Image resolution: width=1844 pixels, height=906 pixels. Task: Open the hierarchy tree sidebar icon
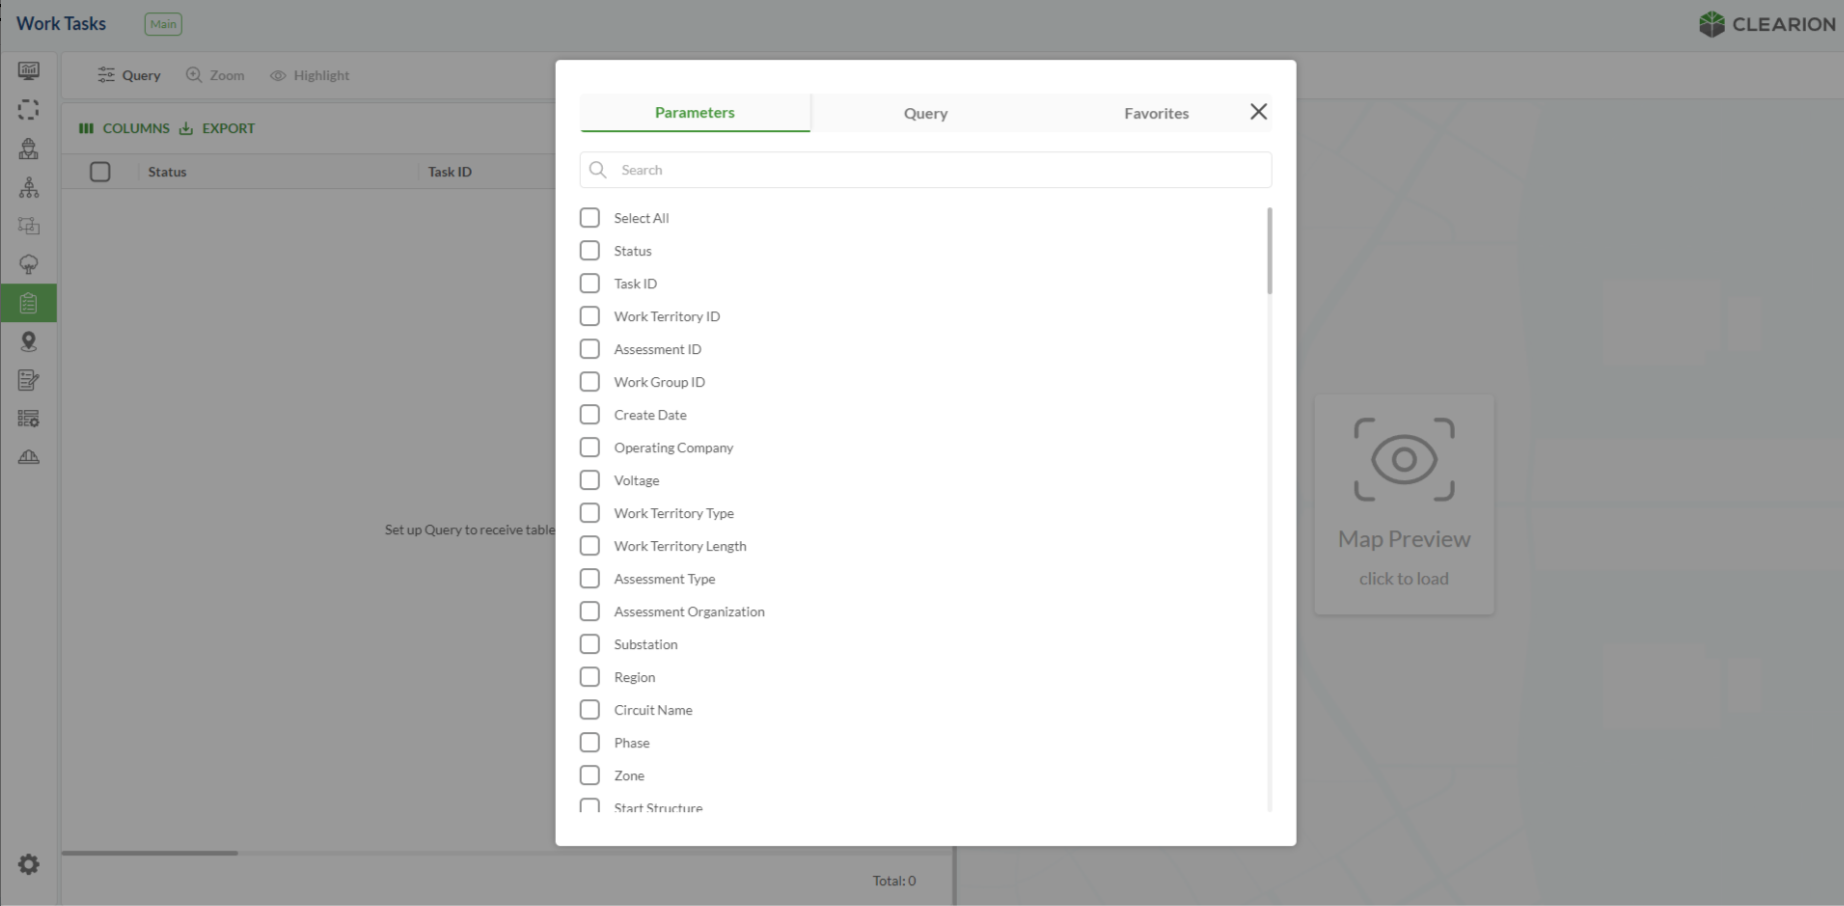[x=28, y=187]
